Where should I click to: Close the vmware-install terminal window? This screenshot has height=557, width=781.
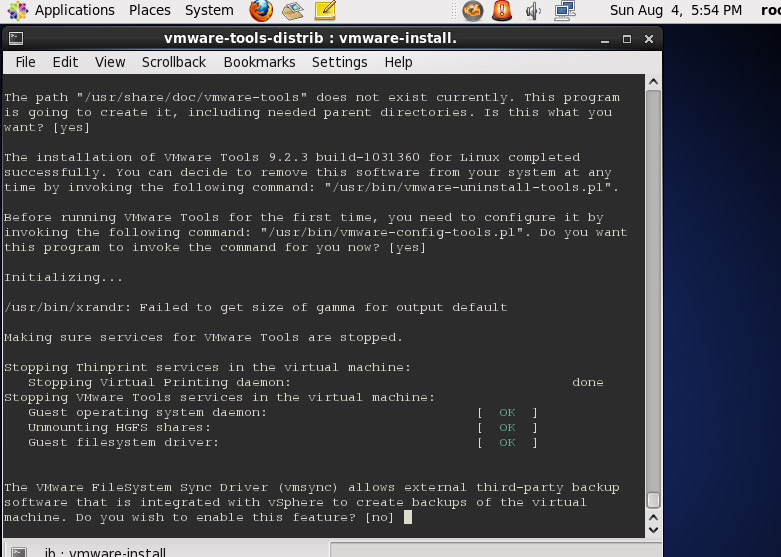tap(649, 39)
